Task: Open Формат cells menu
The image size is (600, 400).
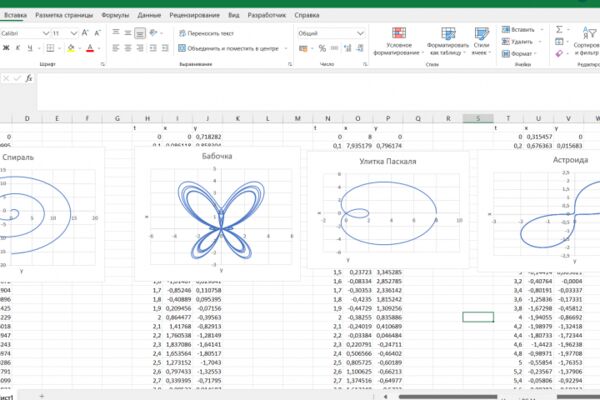Action: [x=519, y=54]
